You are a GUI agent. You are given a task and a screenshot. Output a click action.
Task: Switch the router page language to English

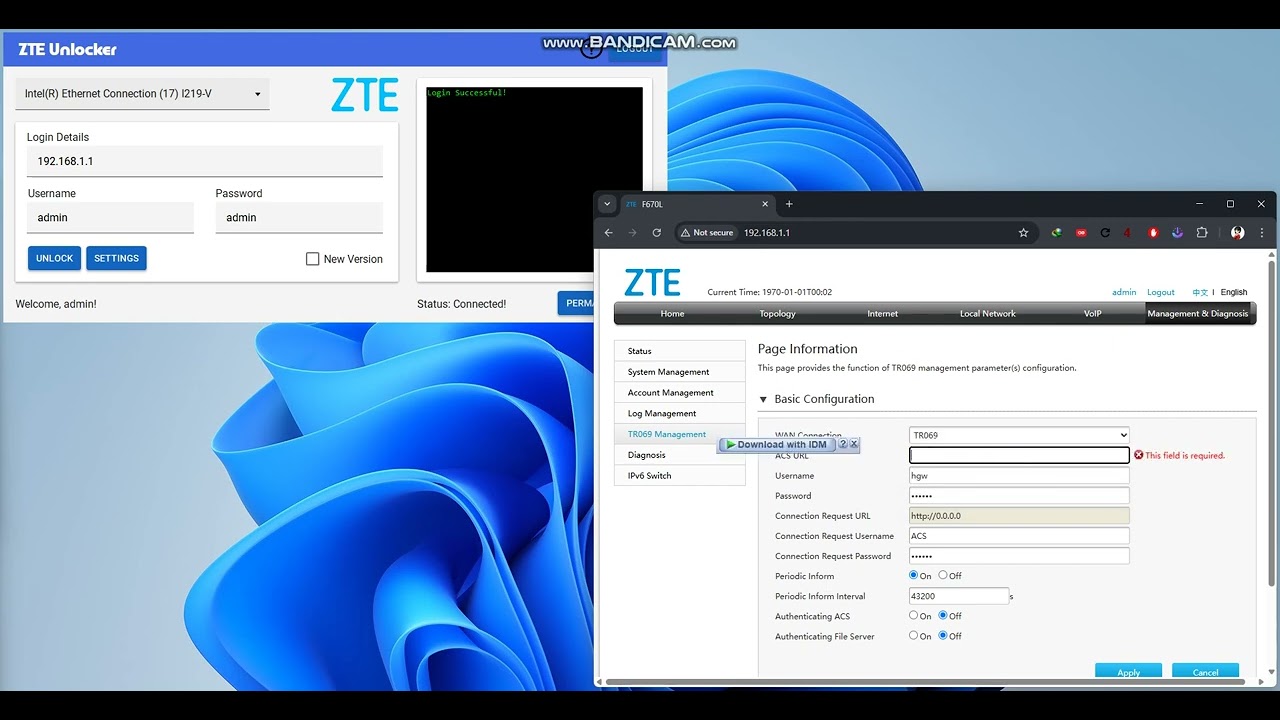click(1234, 292)
